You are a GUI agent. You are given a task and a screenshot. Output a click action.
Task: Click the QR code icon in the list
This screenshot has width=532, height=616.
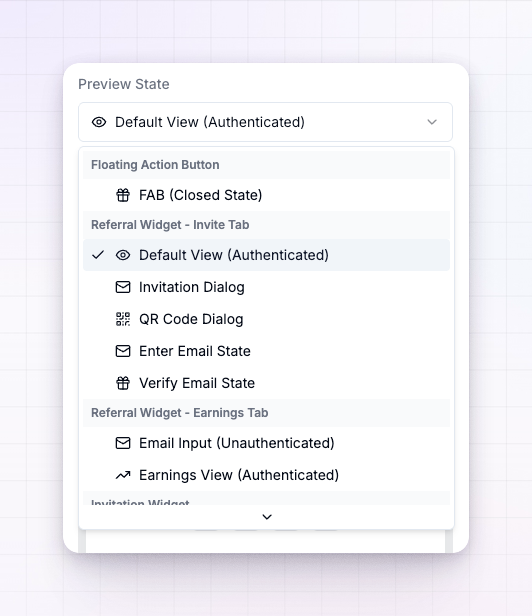[x=123, y=319]
